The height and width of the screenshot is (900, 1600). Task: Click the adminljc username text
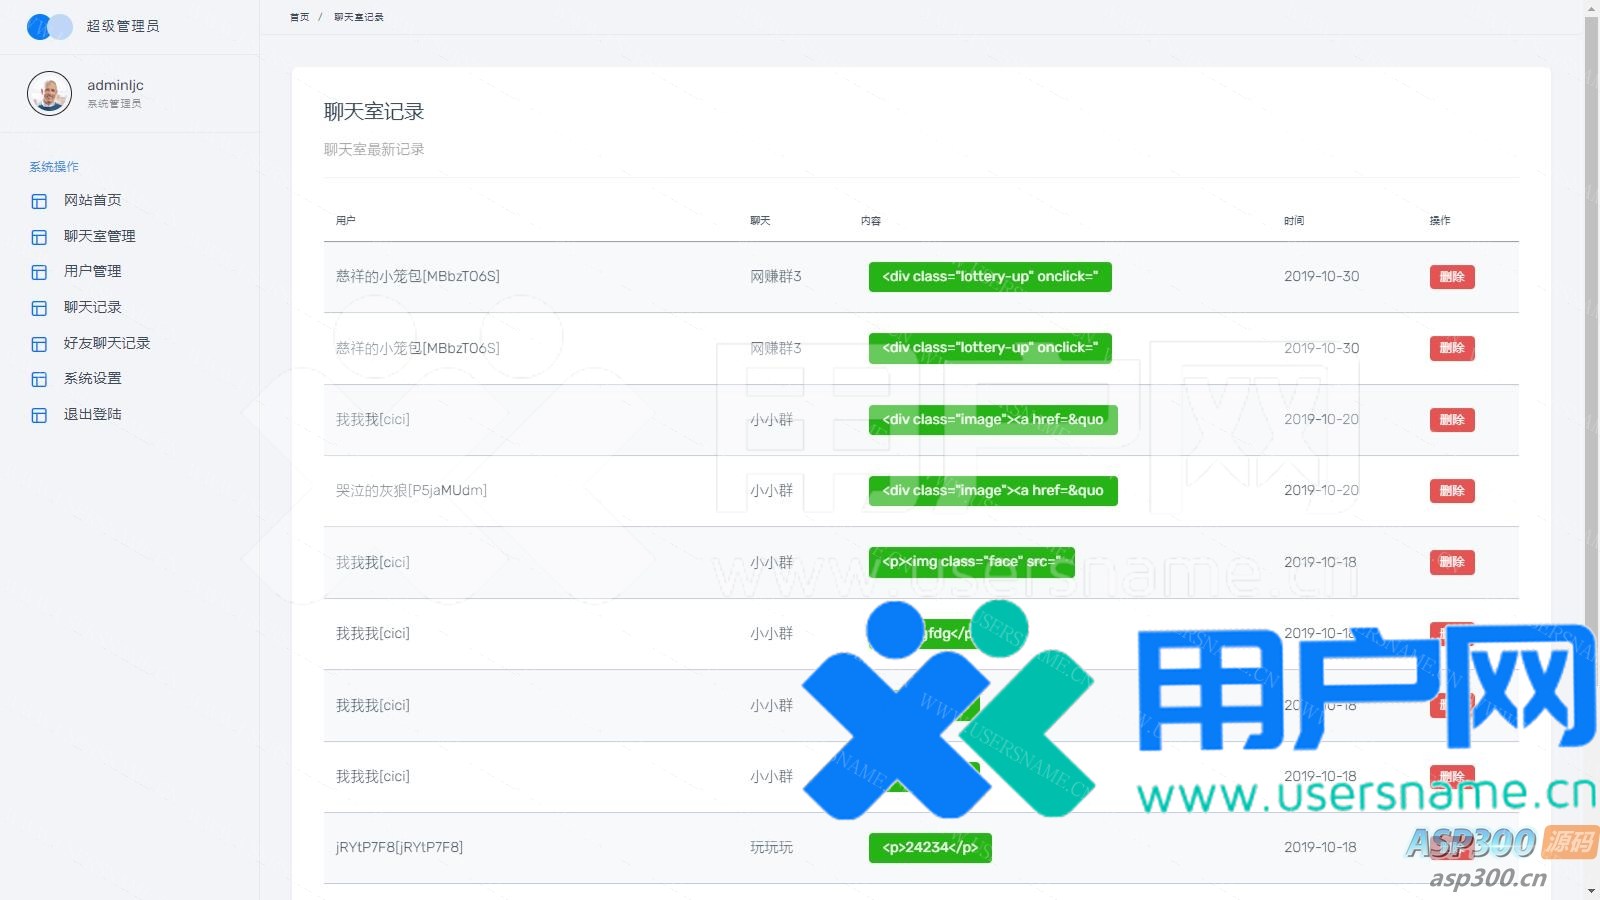pyautogui.click(x=115, y=85)
